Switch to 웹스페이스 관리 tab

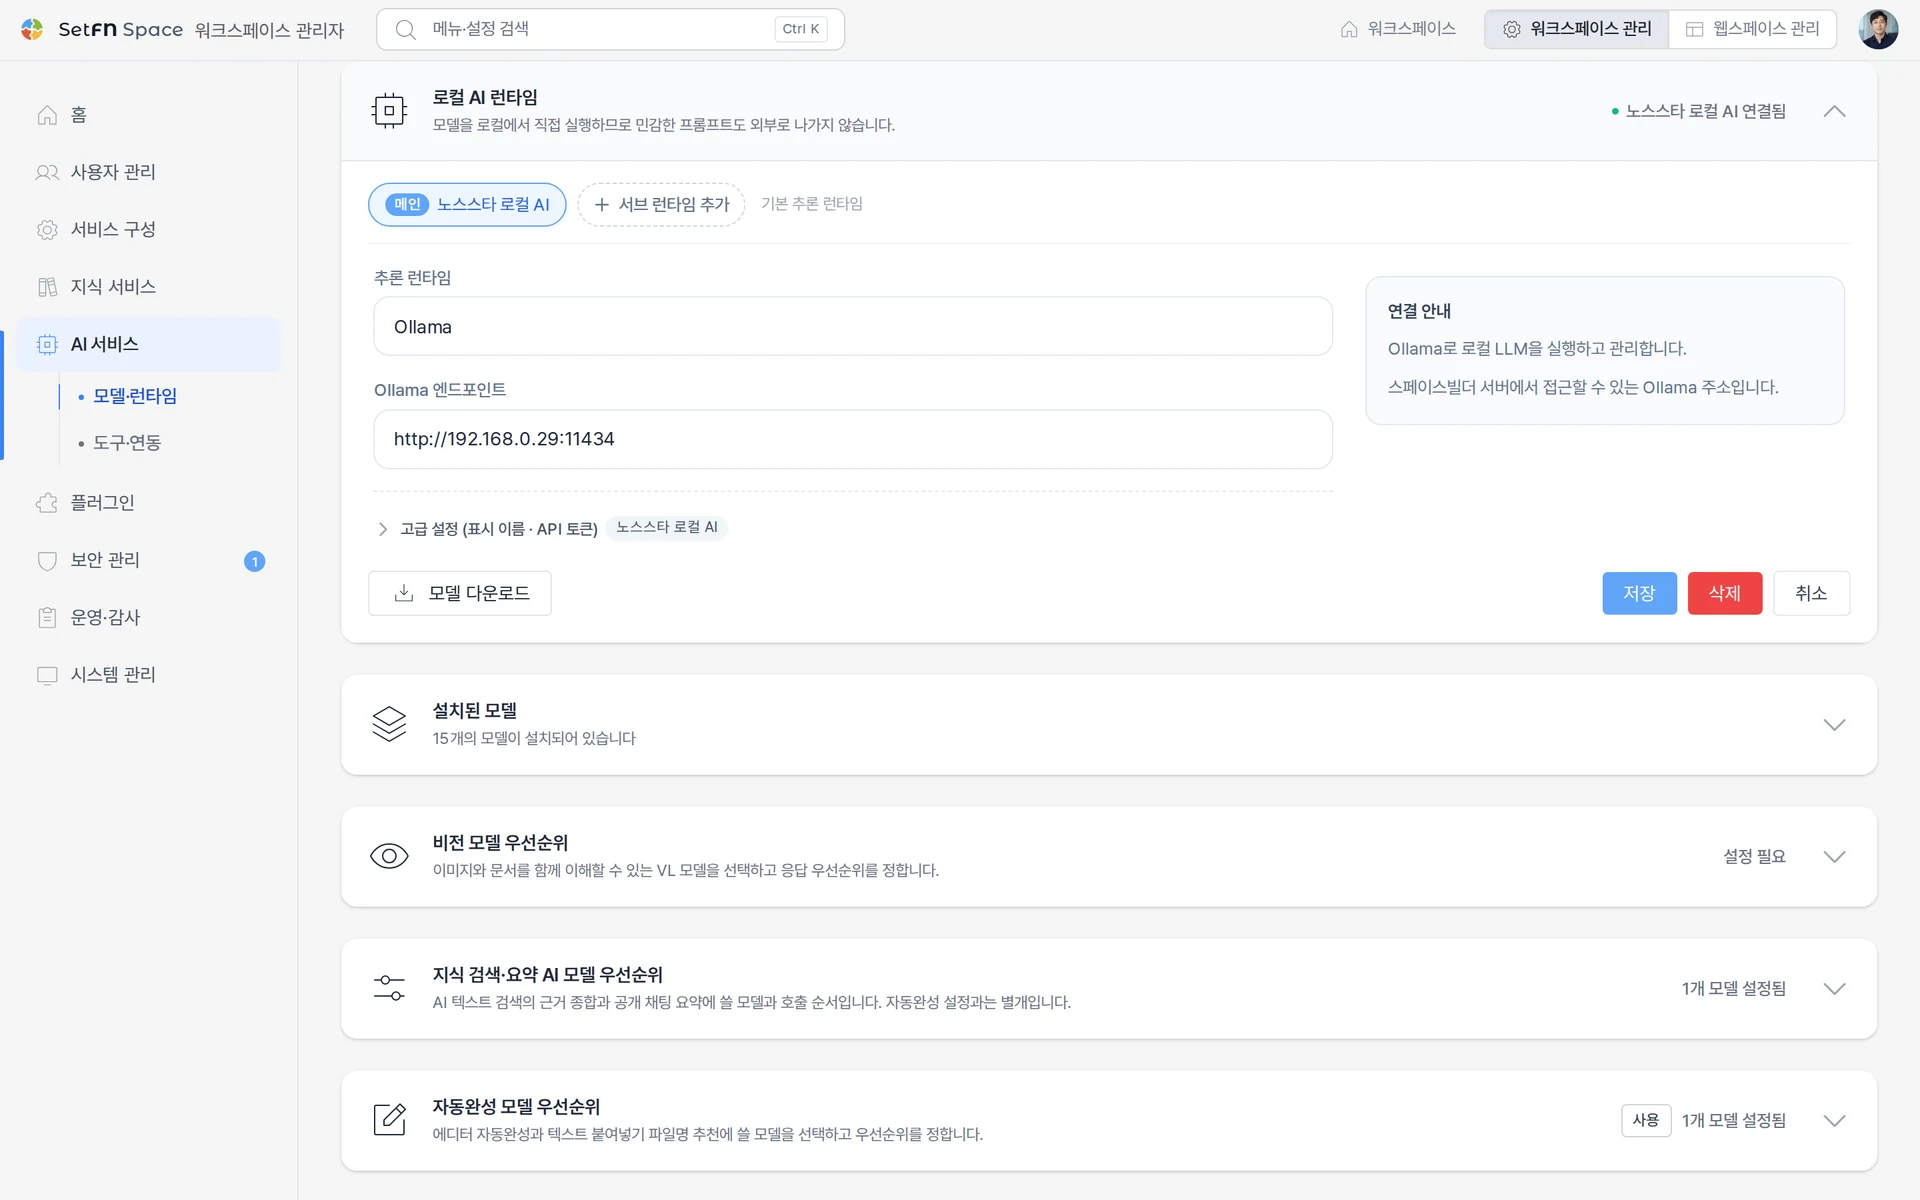click(1752, 29)
